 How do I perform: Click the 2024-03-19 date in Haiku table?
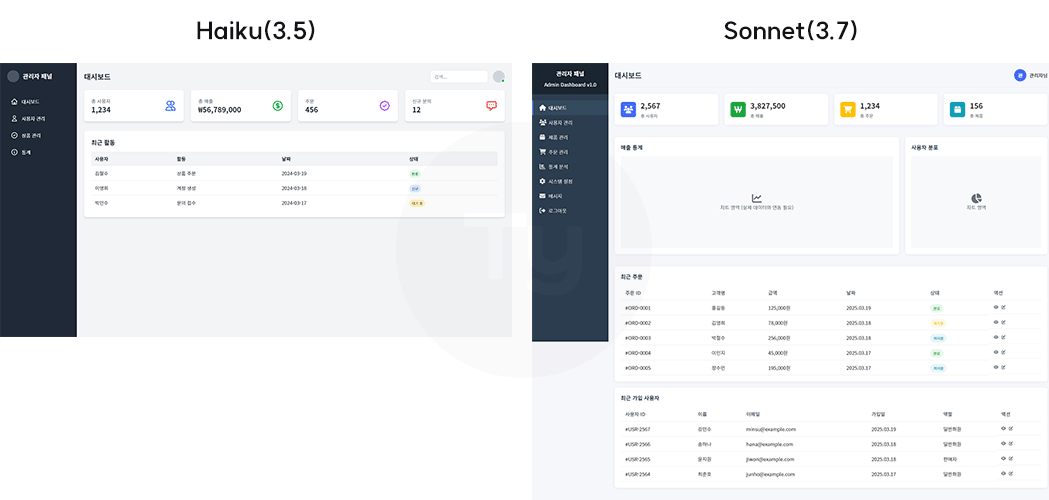click(294, 173)
